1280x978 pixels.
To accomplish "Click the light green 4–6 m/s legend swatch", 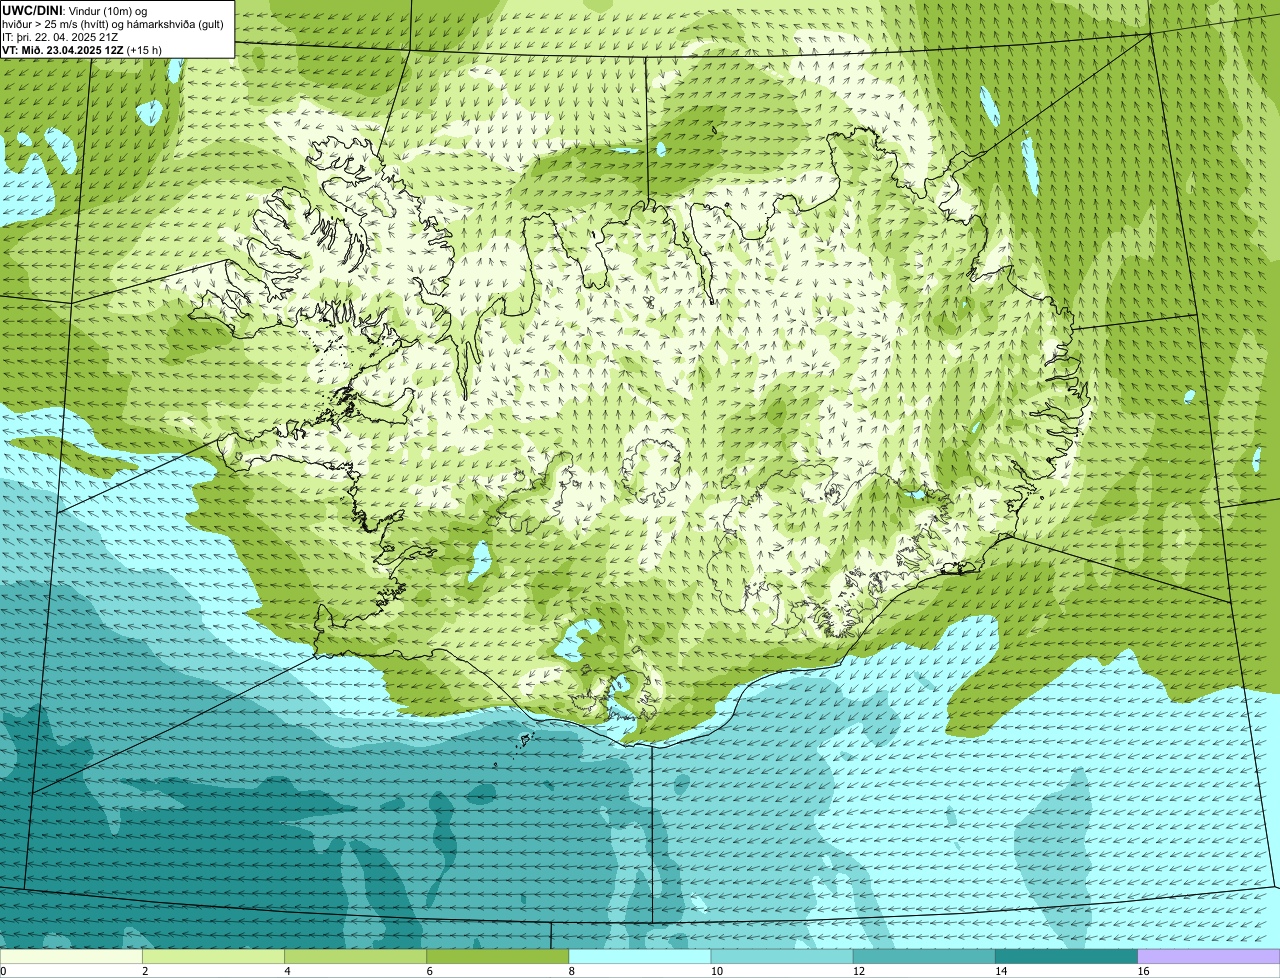I will (355, 957).
